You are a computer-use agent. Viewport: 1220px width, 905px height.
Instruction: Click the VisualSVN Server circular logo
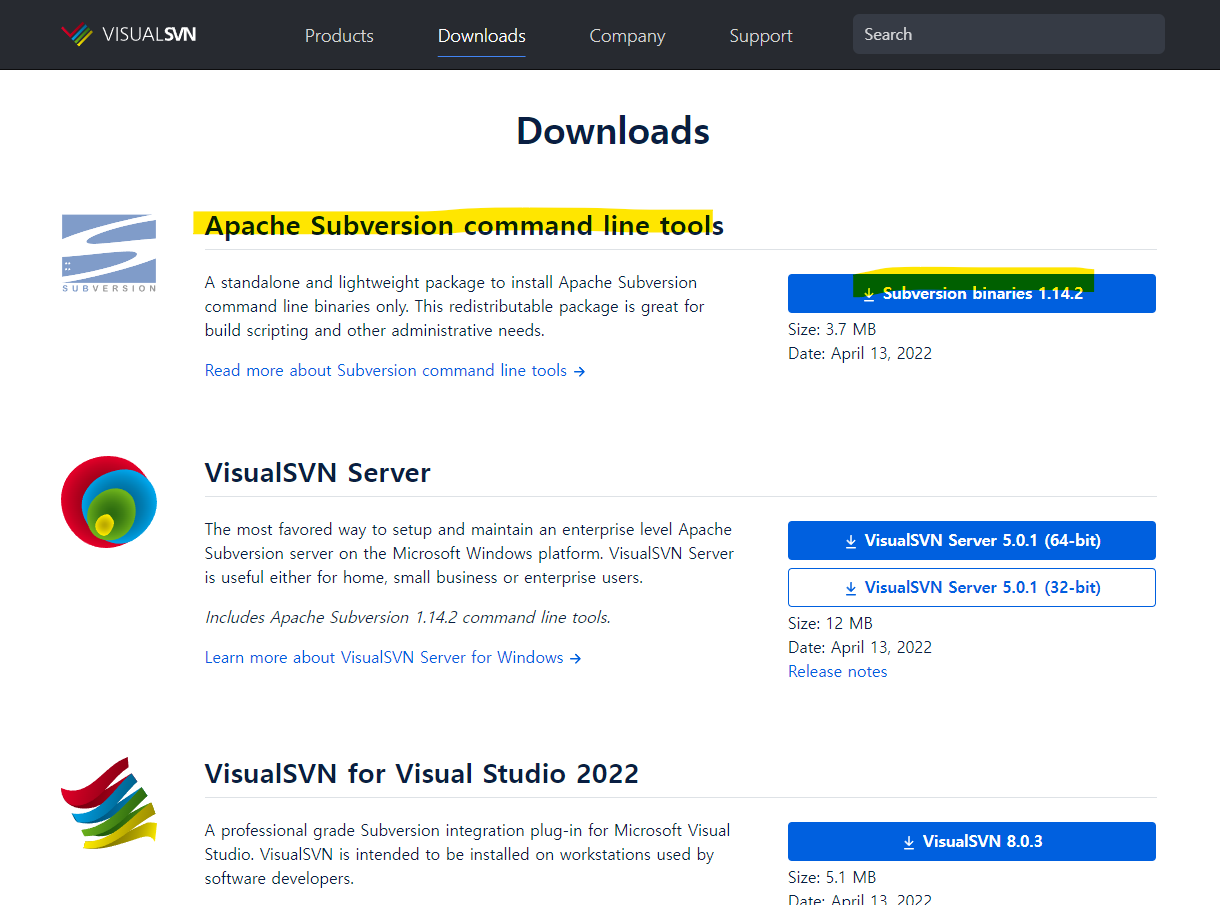[x=109, y=502]
